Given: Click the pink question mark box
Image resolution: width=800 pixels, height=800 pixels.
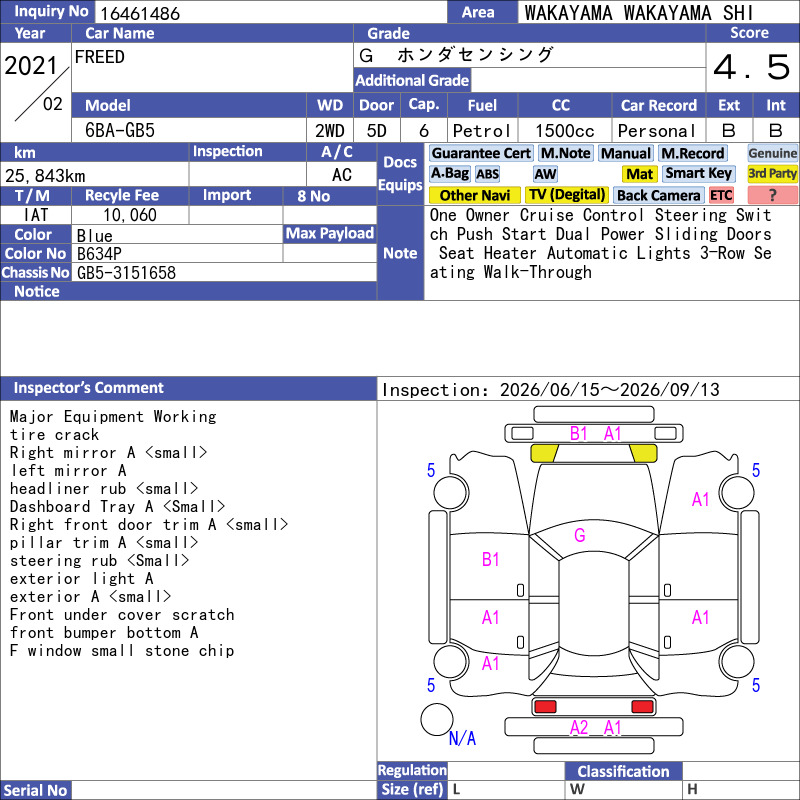Looking at the screenshot, I should (x=772, y=195).
